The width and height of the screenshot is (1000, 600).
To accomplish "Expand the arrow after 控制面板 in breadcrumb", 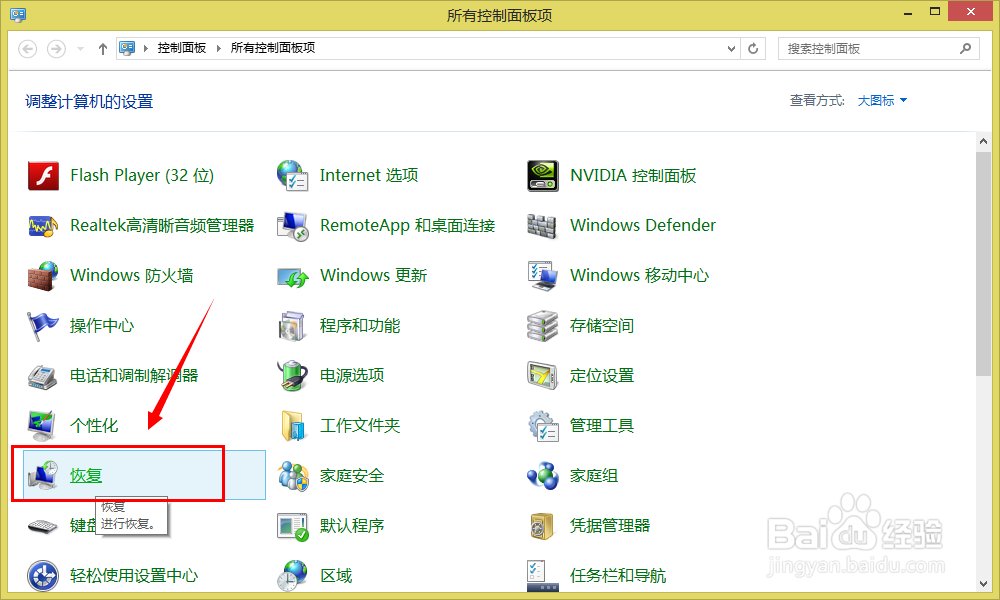I will pyautogui.click(x=219, y=48).
